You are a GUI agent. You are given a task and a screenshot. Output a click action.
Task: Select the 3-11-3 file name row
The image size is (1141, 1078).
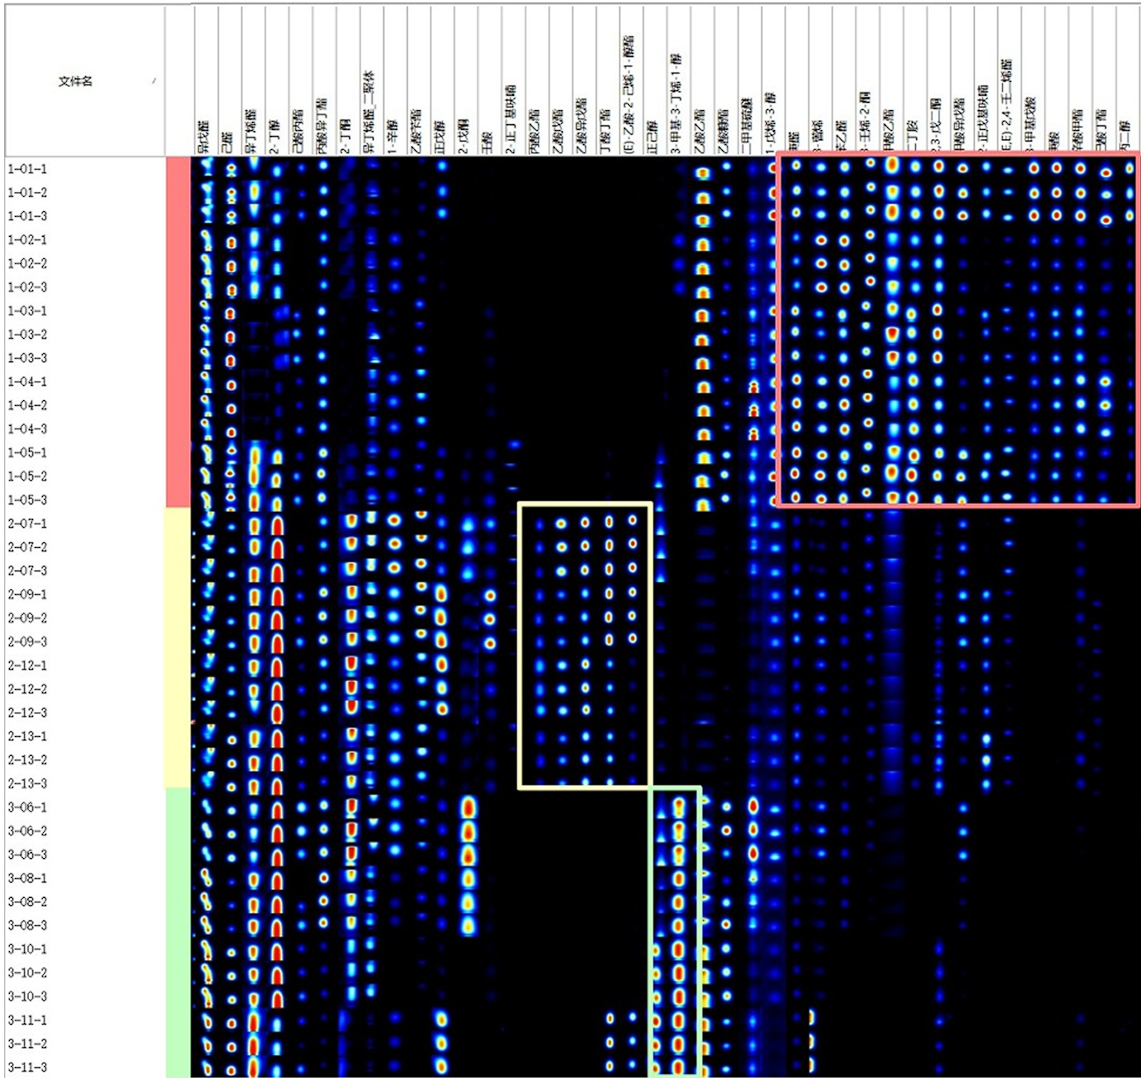(27, 1068)
